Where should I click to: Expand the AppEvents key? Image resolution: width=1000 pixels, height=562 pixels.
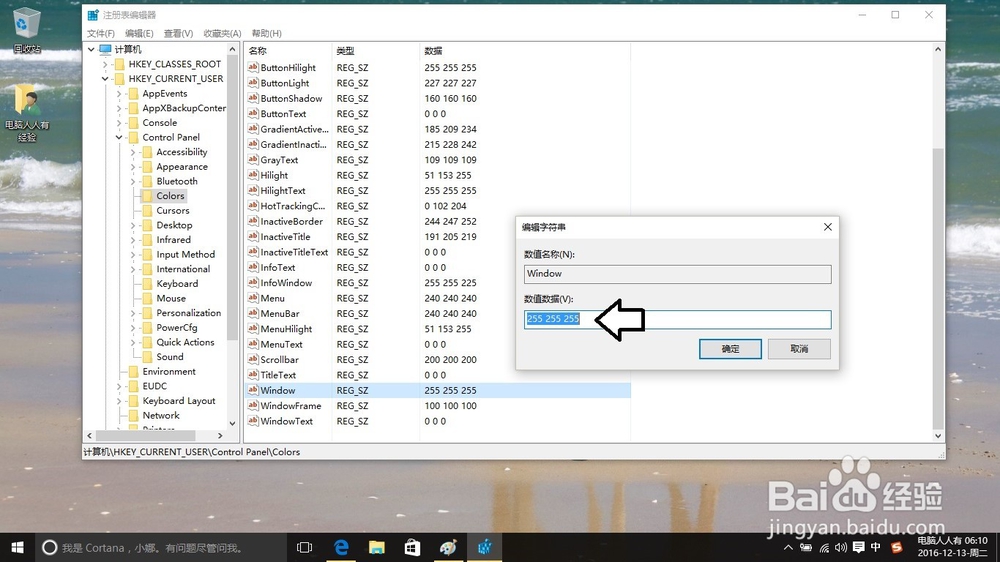119,93
